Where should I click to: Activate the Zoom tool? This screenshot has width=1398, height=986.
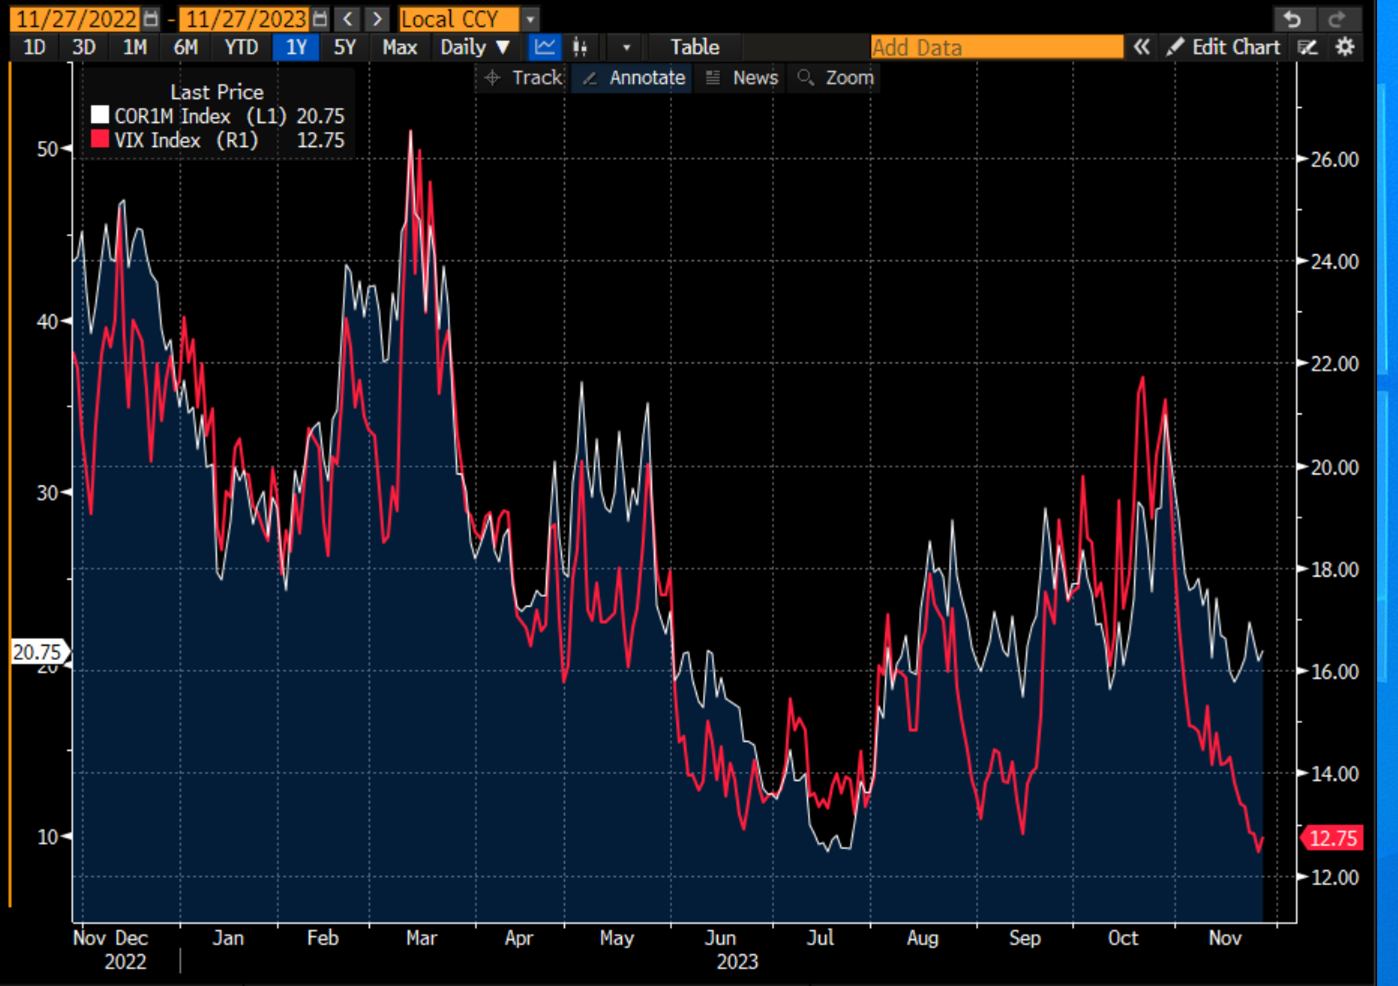836,78
